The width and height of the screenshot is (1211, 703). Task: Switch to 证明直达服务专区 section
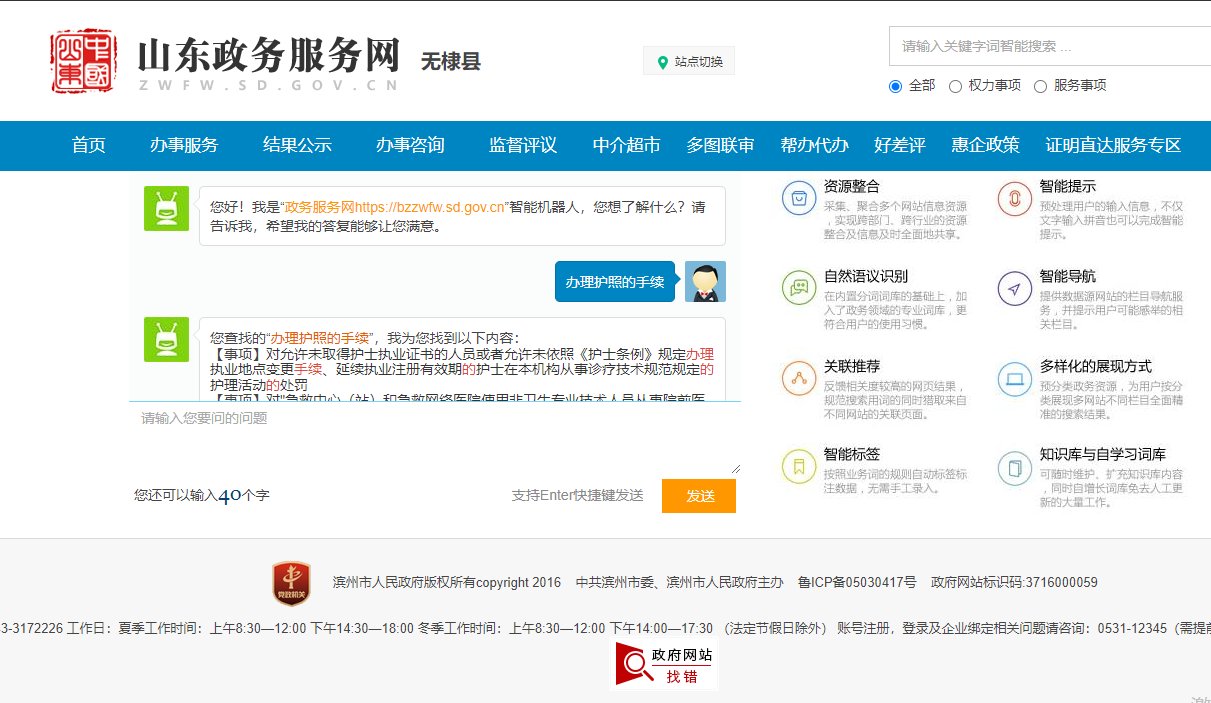pyautogui.click(x=1113, y=144)
